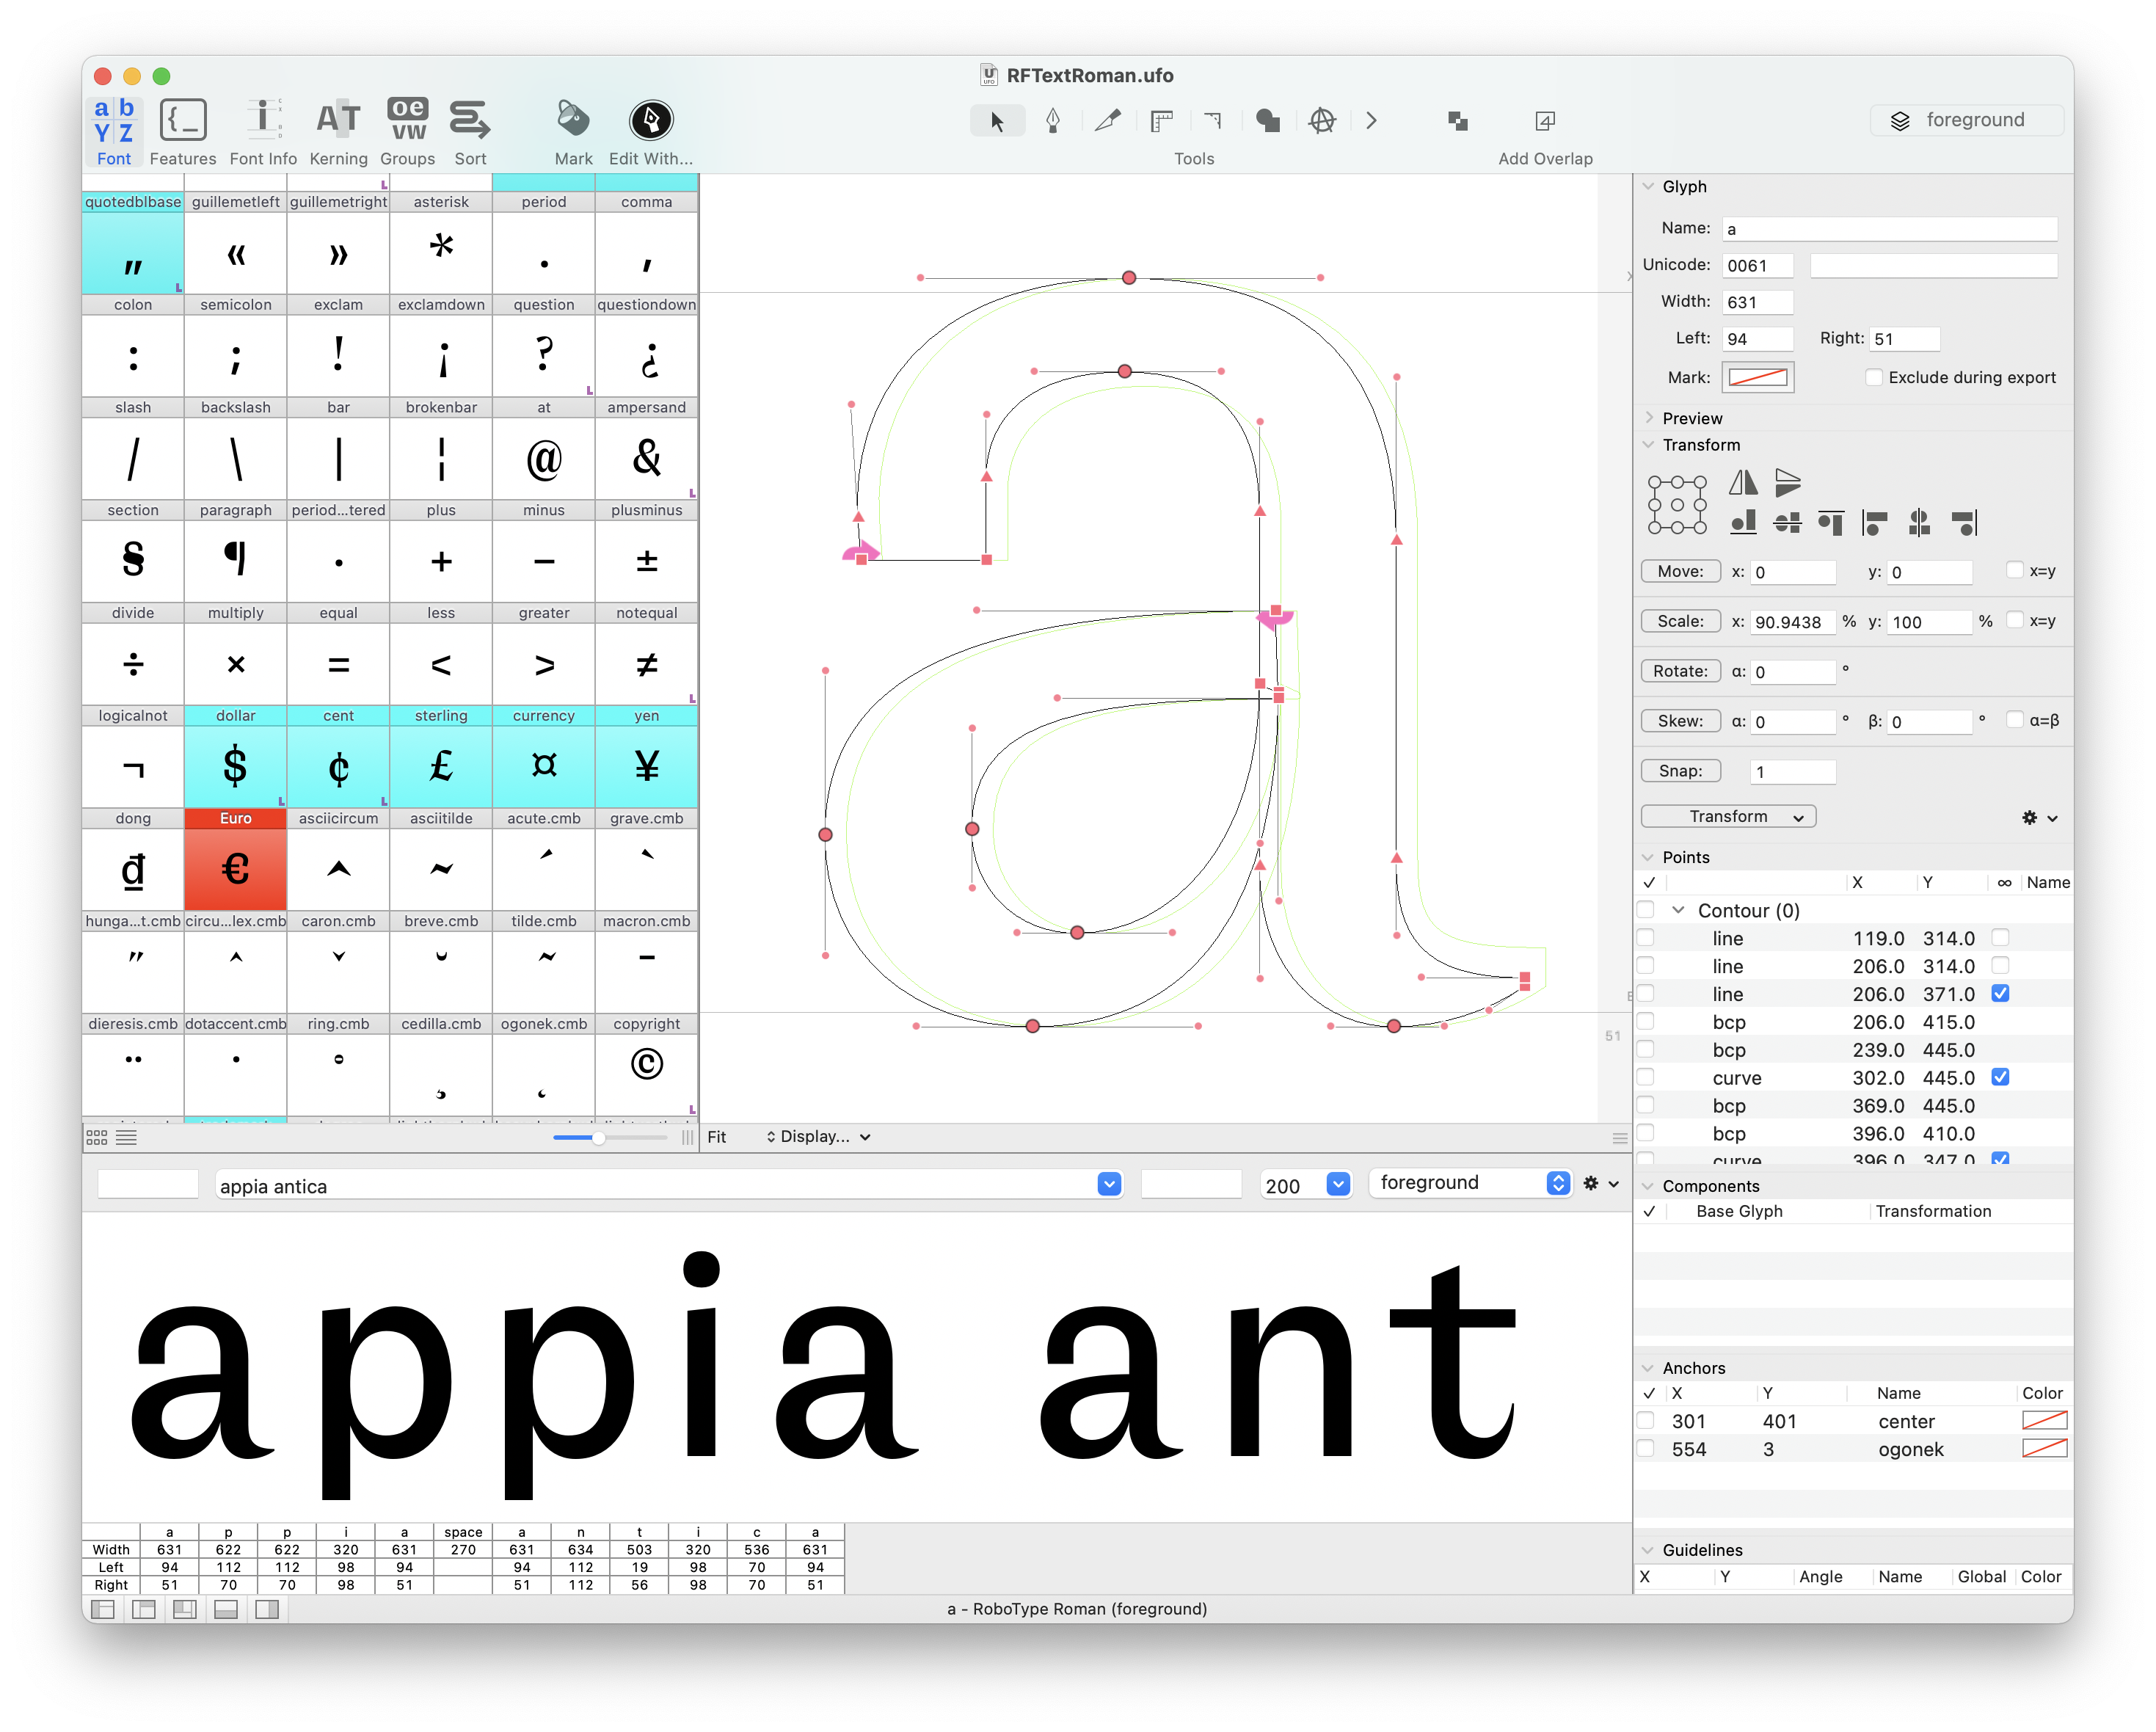Enable the Exclude during export checkbox

1874,377
